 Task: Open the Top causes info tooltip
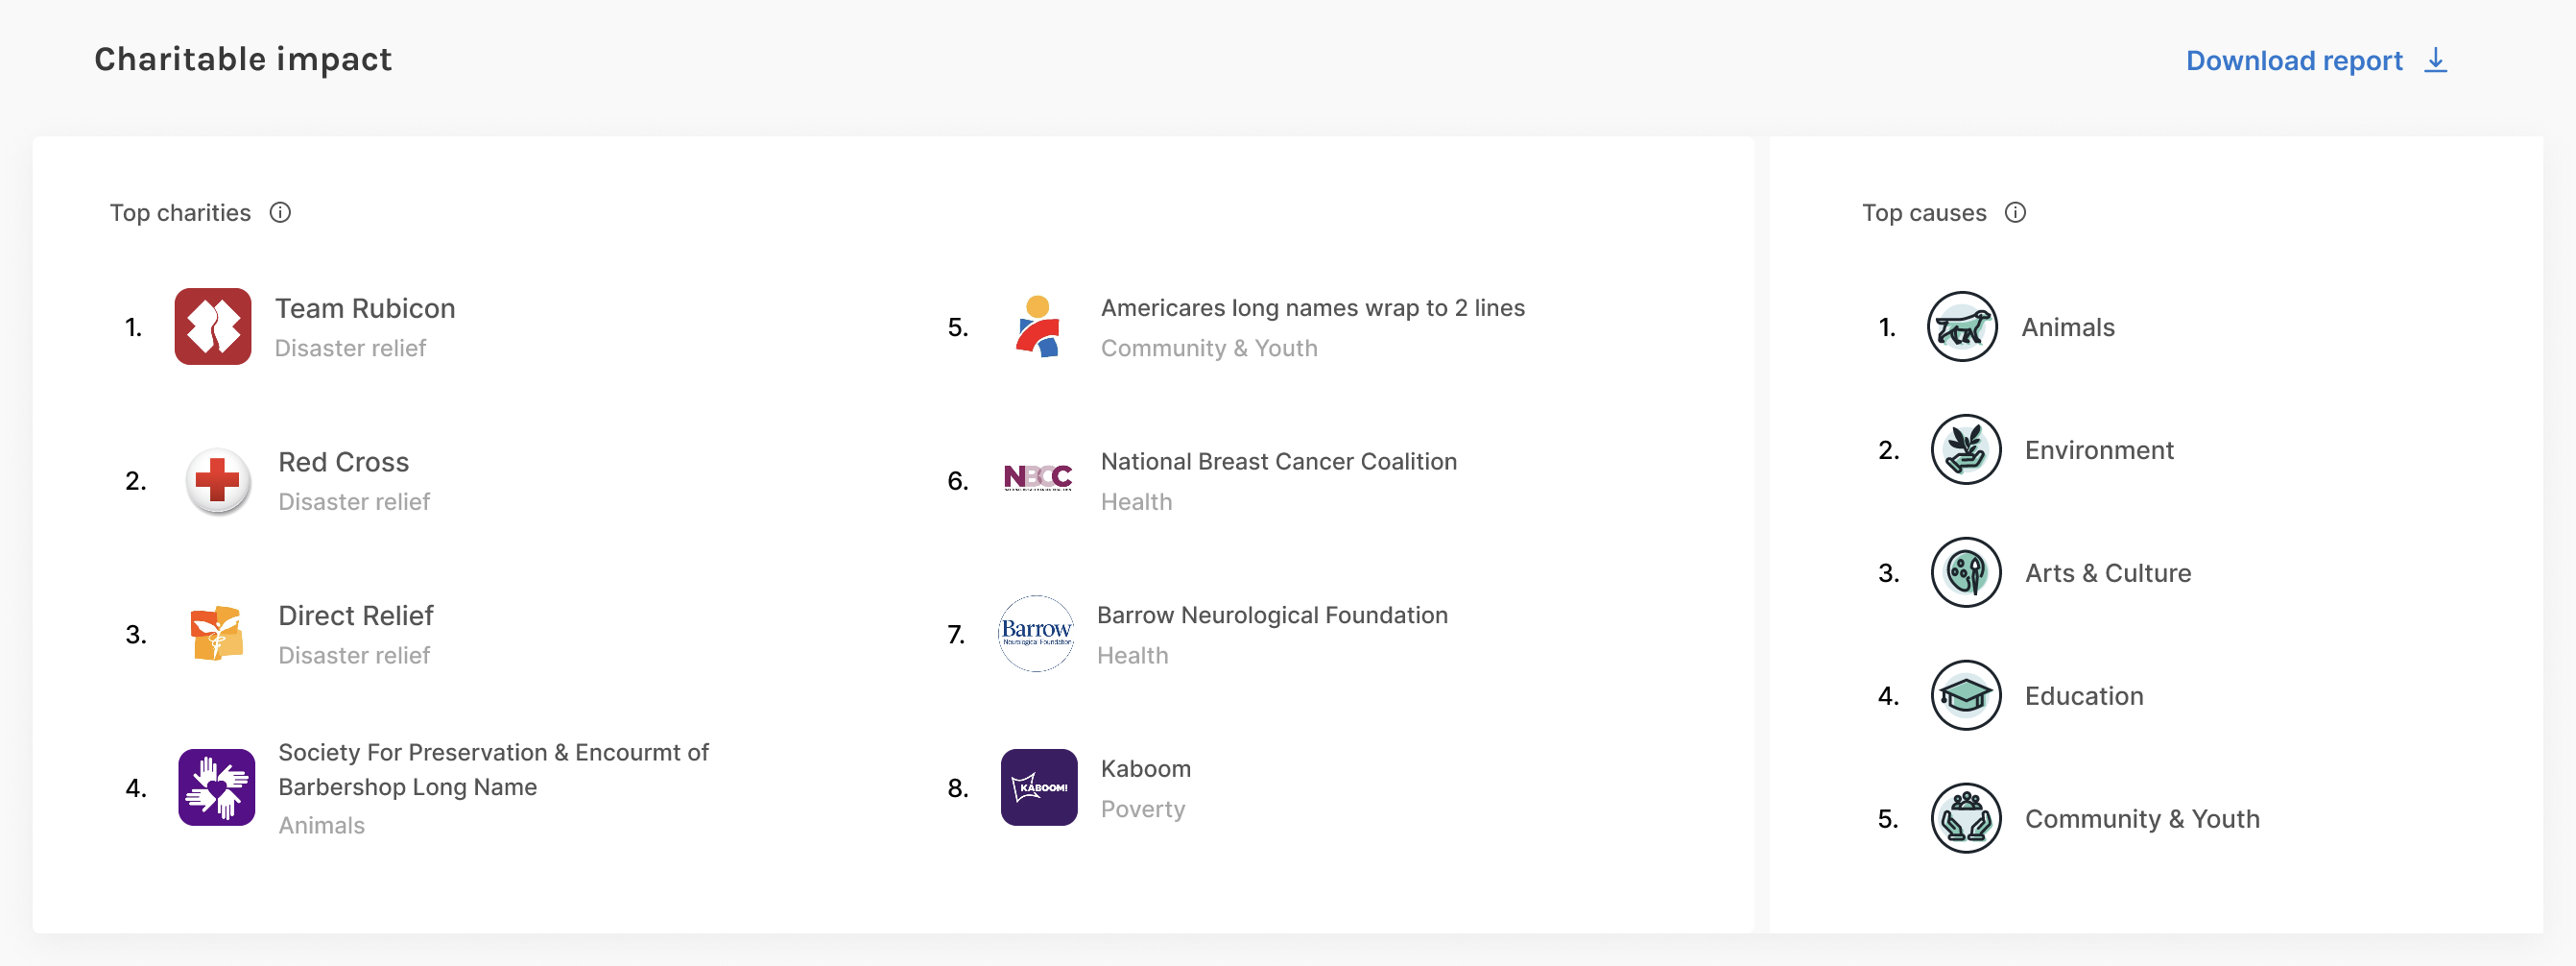coord(2016,212)
